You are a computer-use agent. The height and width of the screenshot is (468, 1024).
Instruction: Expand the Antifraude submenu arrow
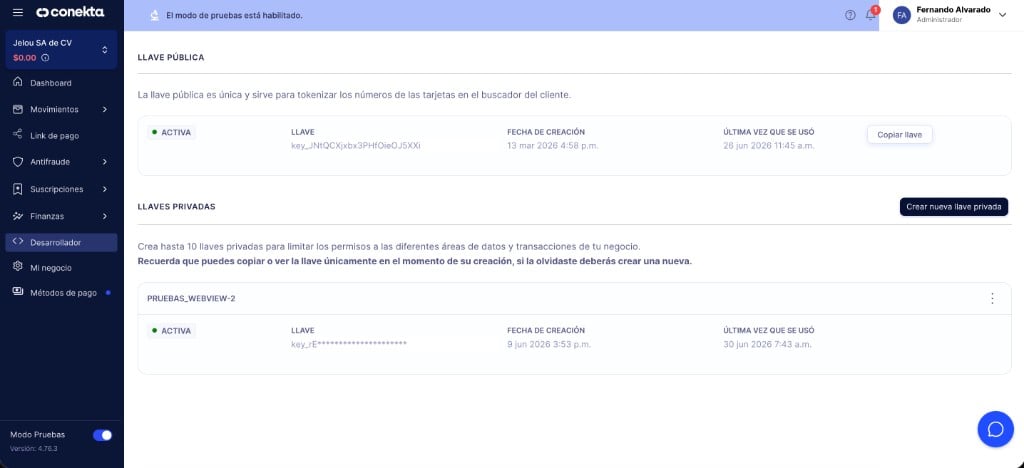click(x=104, y=162)
